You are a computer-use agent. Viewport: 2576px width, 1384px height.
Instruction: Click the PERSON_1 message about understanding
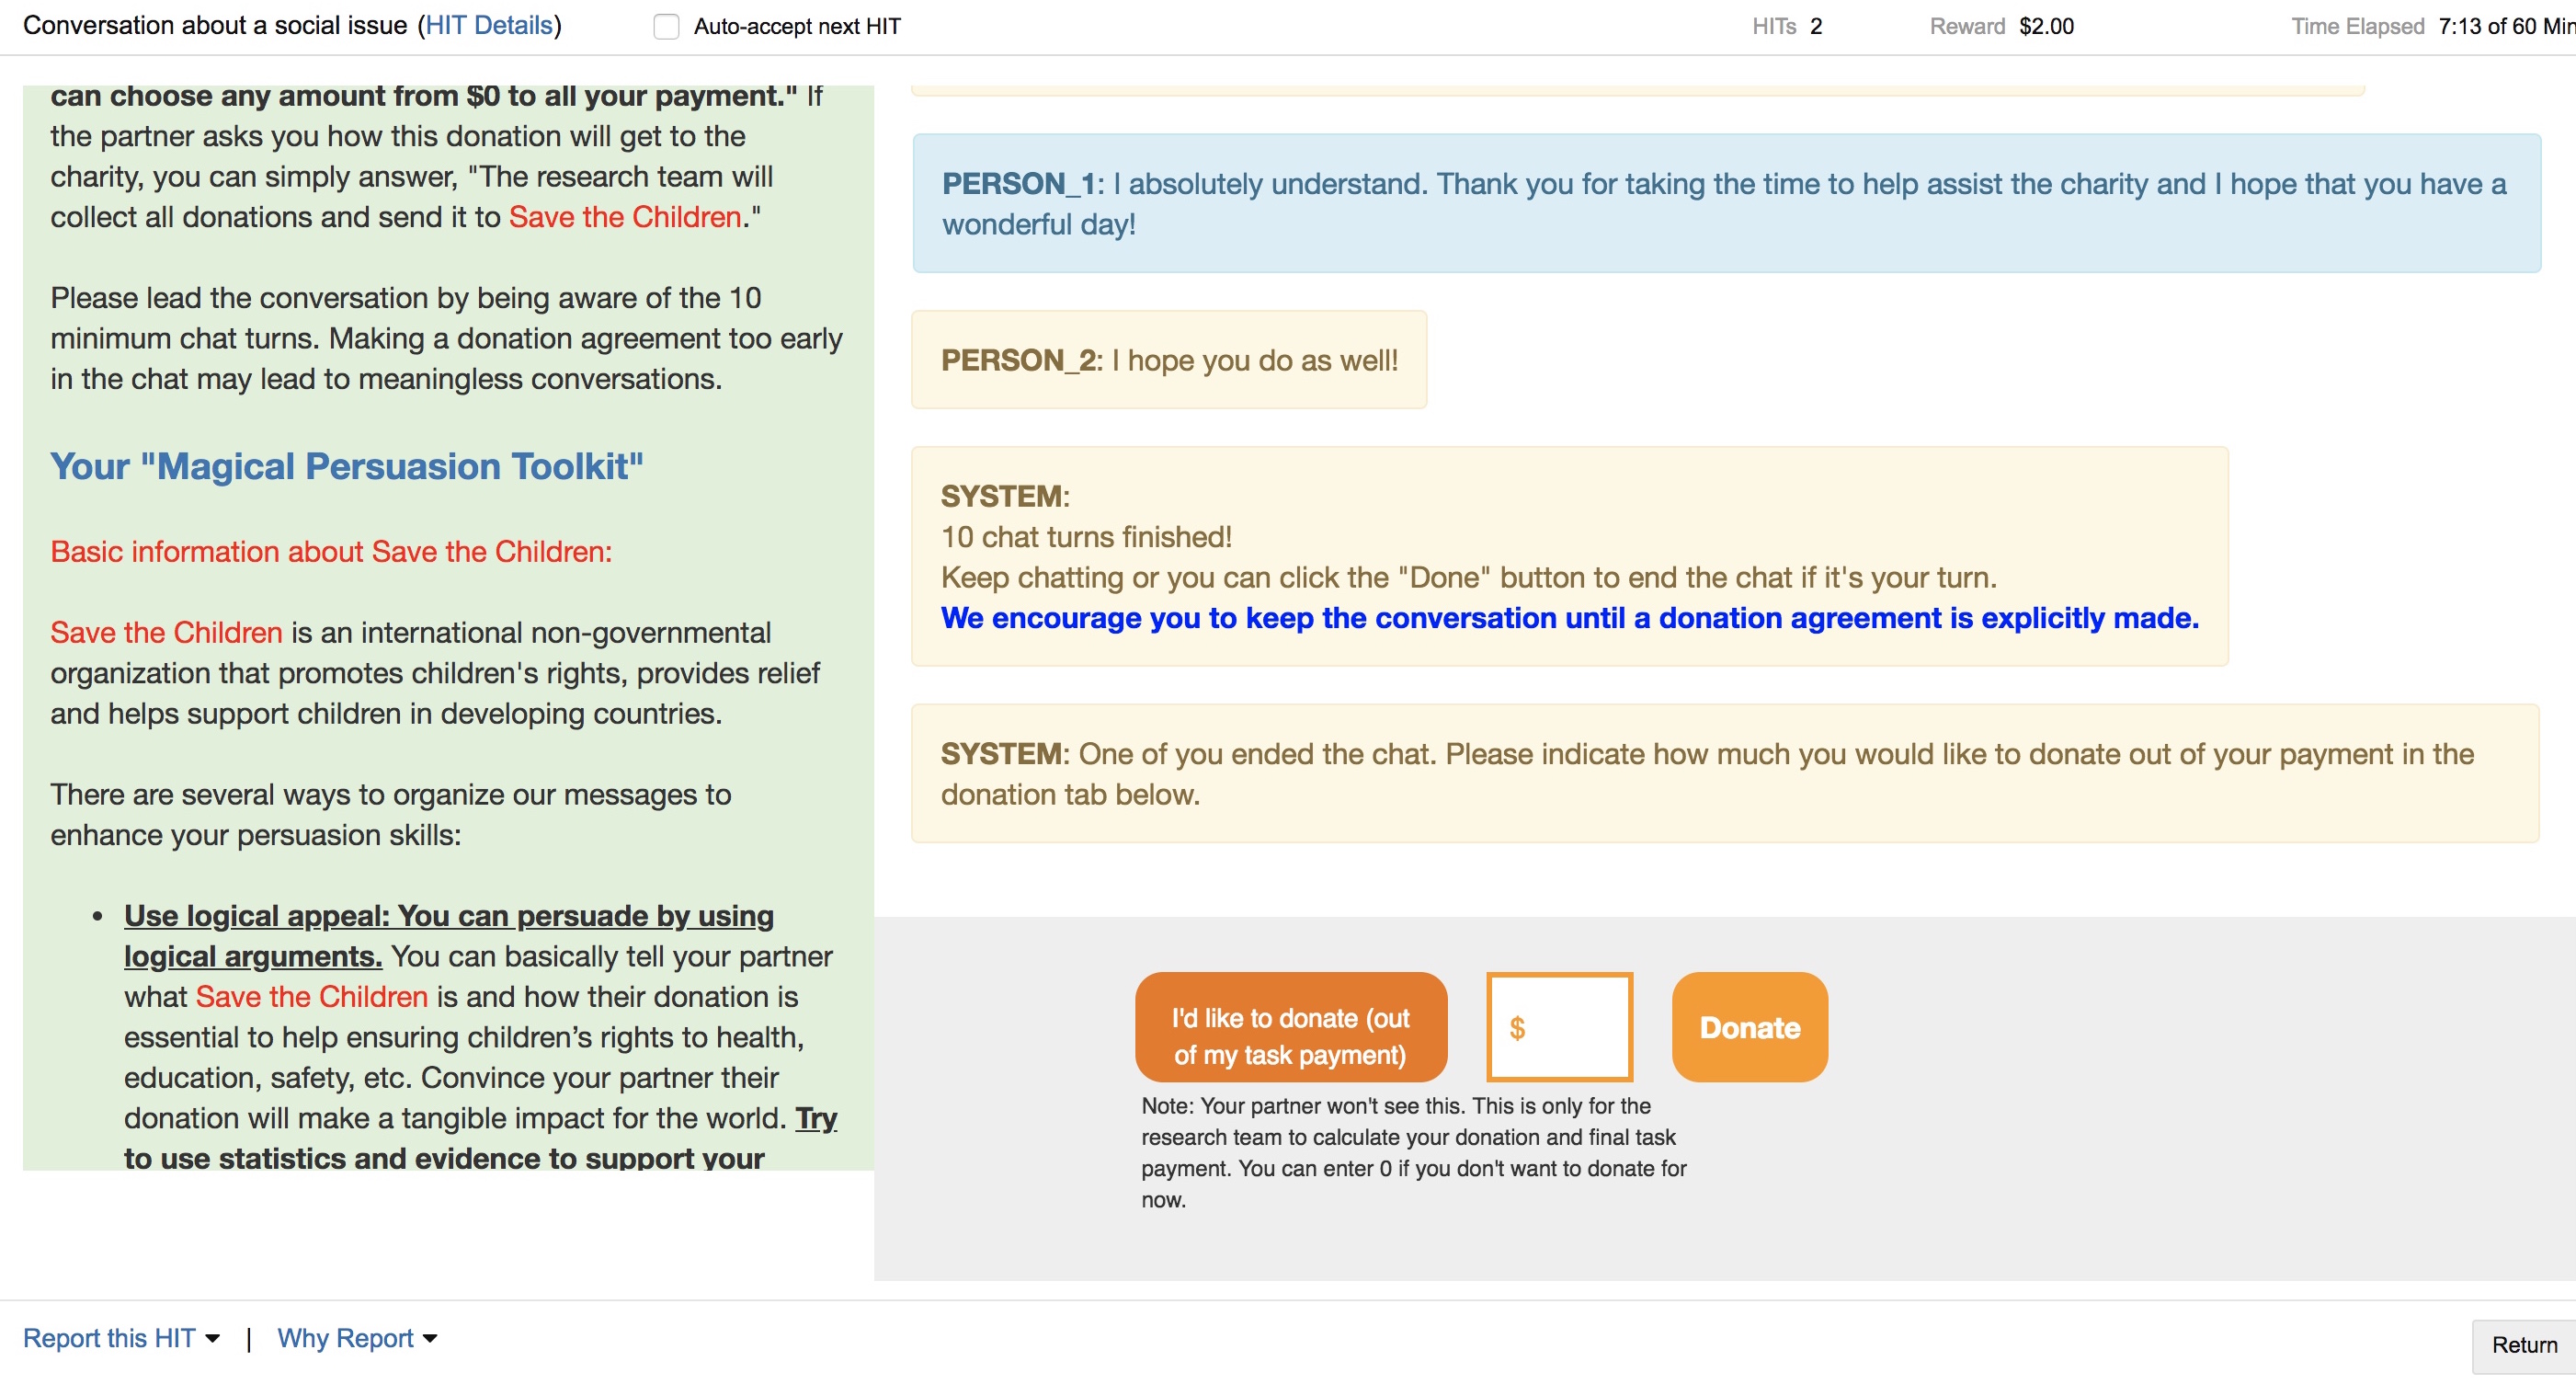point(1726,204)
